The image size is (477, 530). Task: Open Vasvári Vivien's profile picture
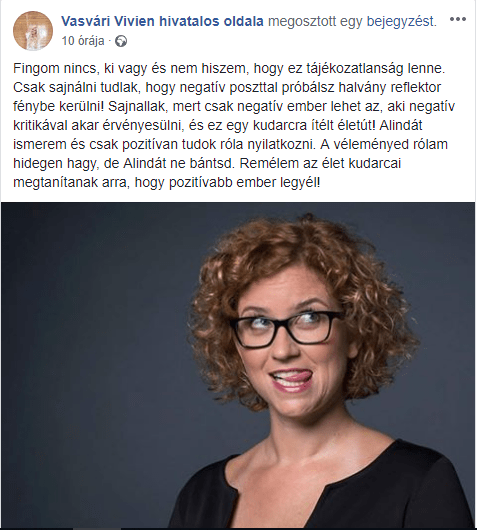point(33,31)
